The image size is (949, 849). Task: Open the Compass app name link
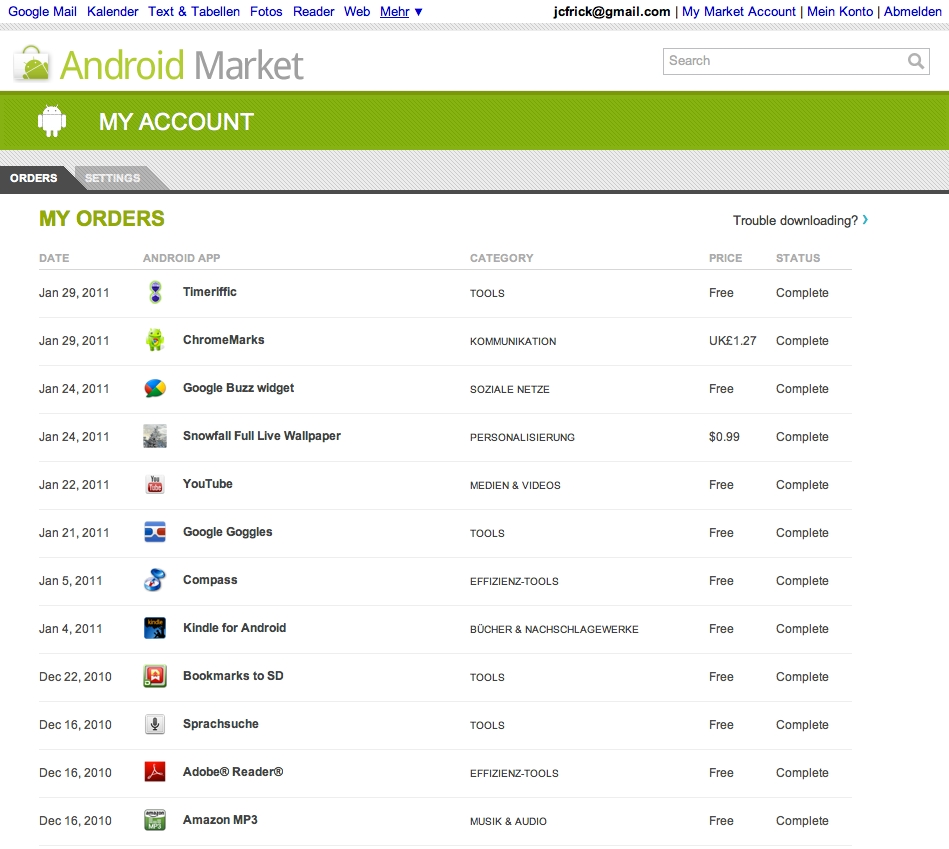210,580
